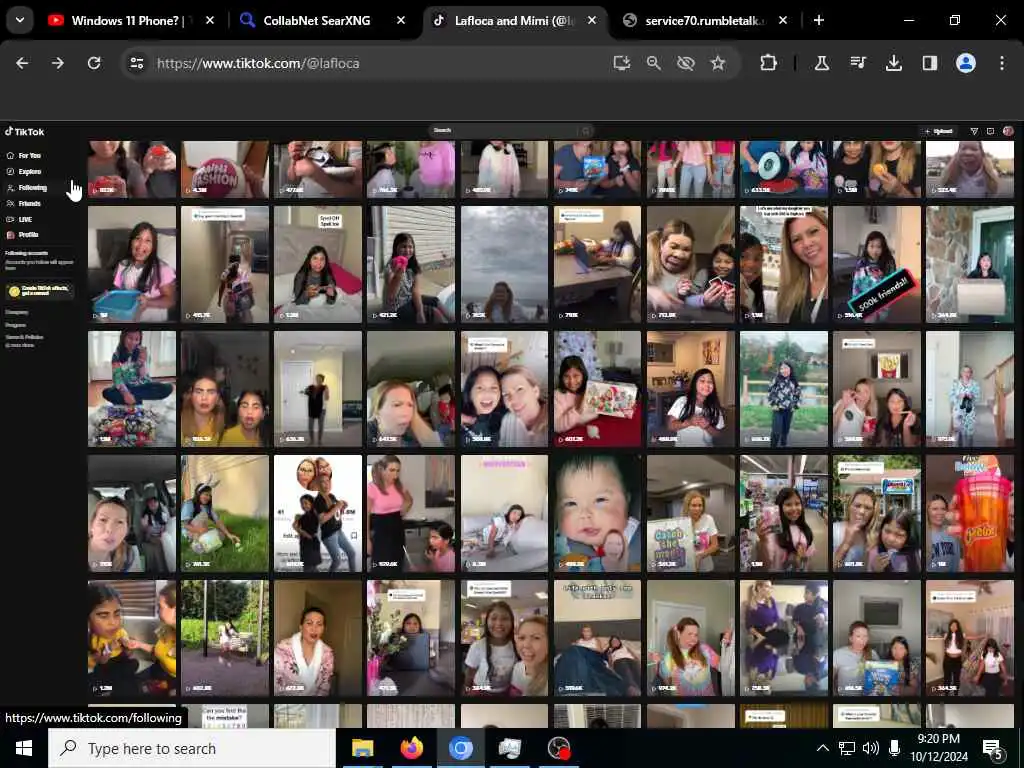Viewport: 1024px width, 768px height.
Task: Open the media controls icon
Action: [x=858, y=63]
